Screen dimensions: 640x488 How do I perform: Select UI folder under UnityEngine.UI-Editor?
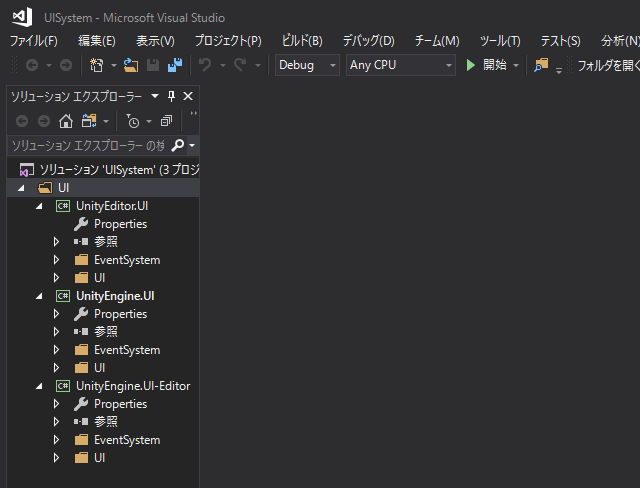point(99,458)
